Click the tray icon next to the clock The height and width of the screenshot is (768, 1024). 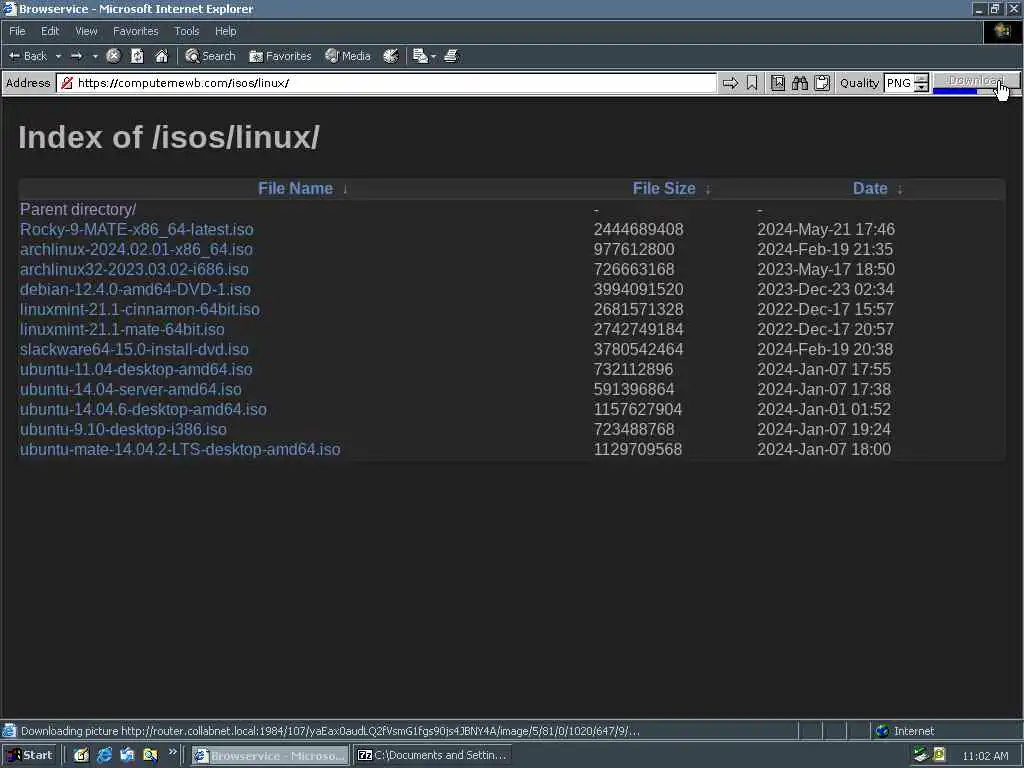939,755
